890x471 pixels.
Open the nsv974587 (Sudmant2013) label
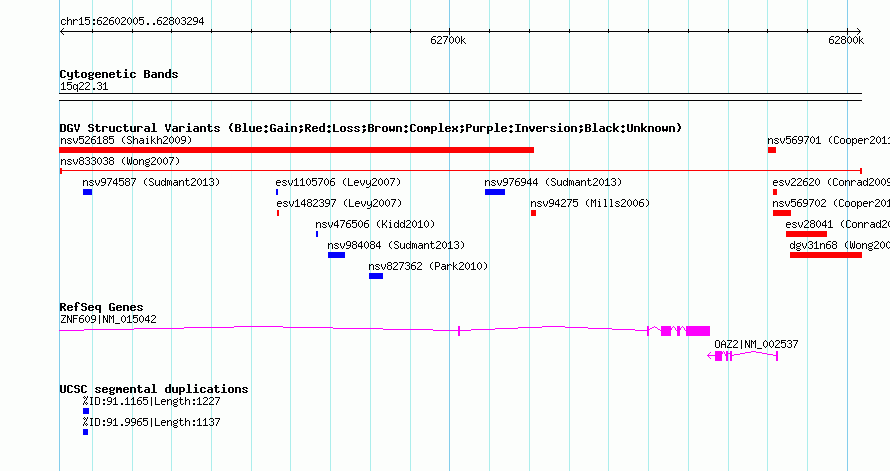[x=151, y=182]
